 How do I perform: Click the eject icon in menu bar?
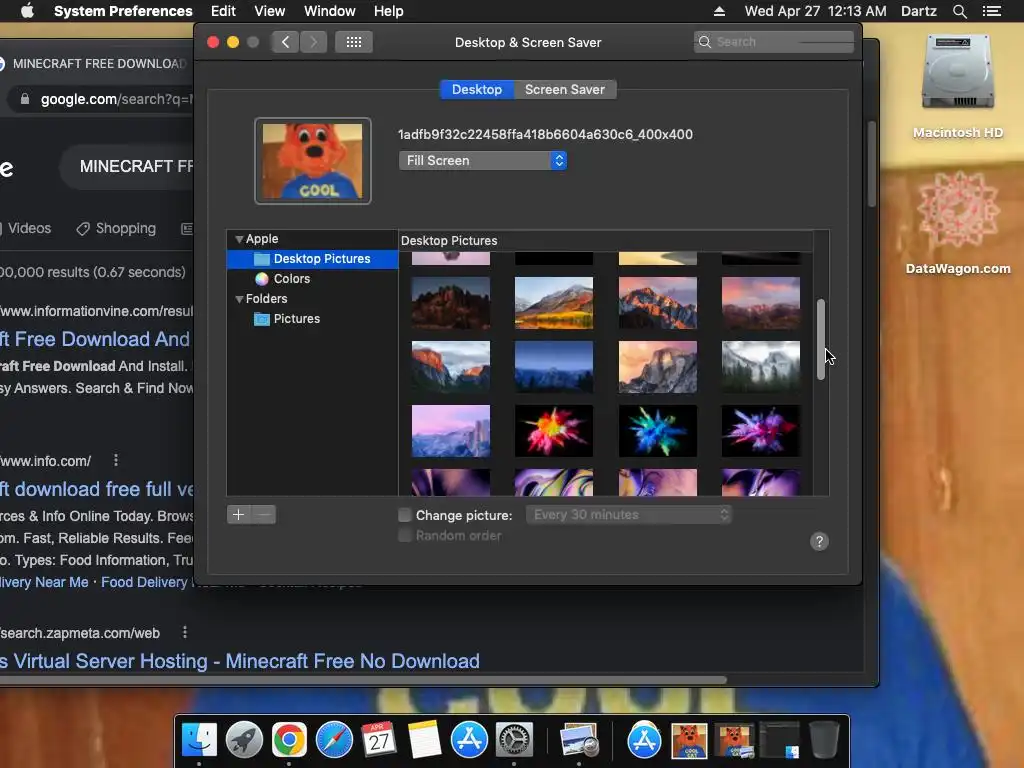pos(719,11)
